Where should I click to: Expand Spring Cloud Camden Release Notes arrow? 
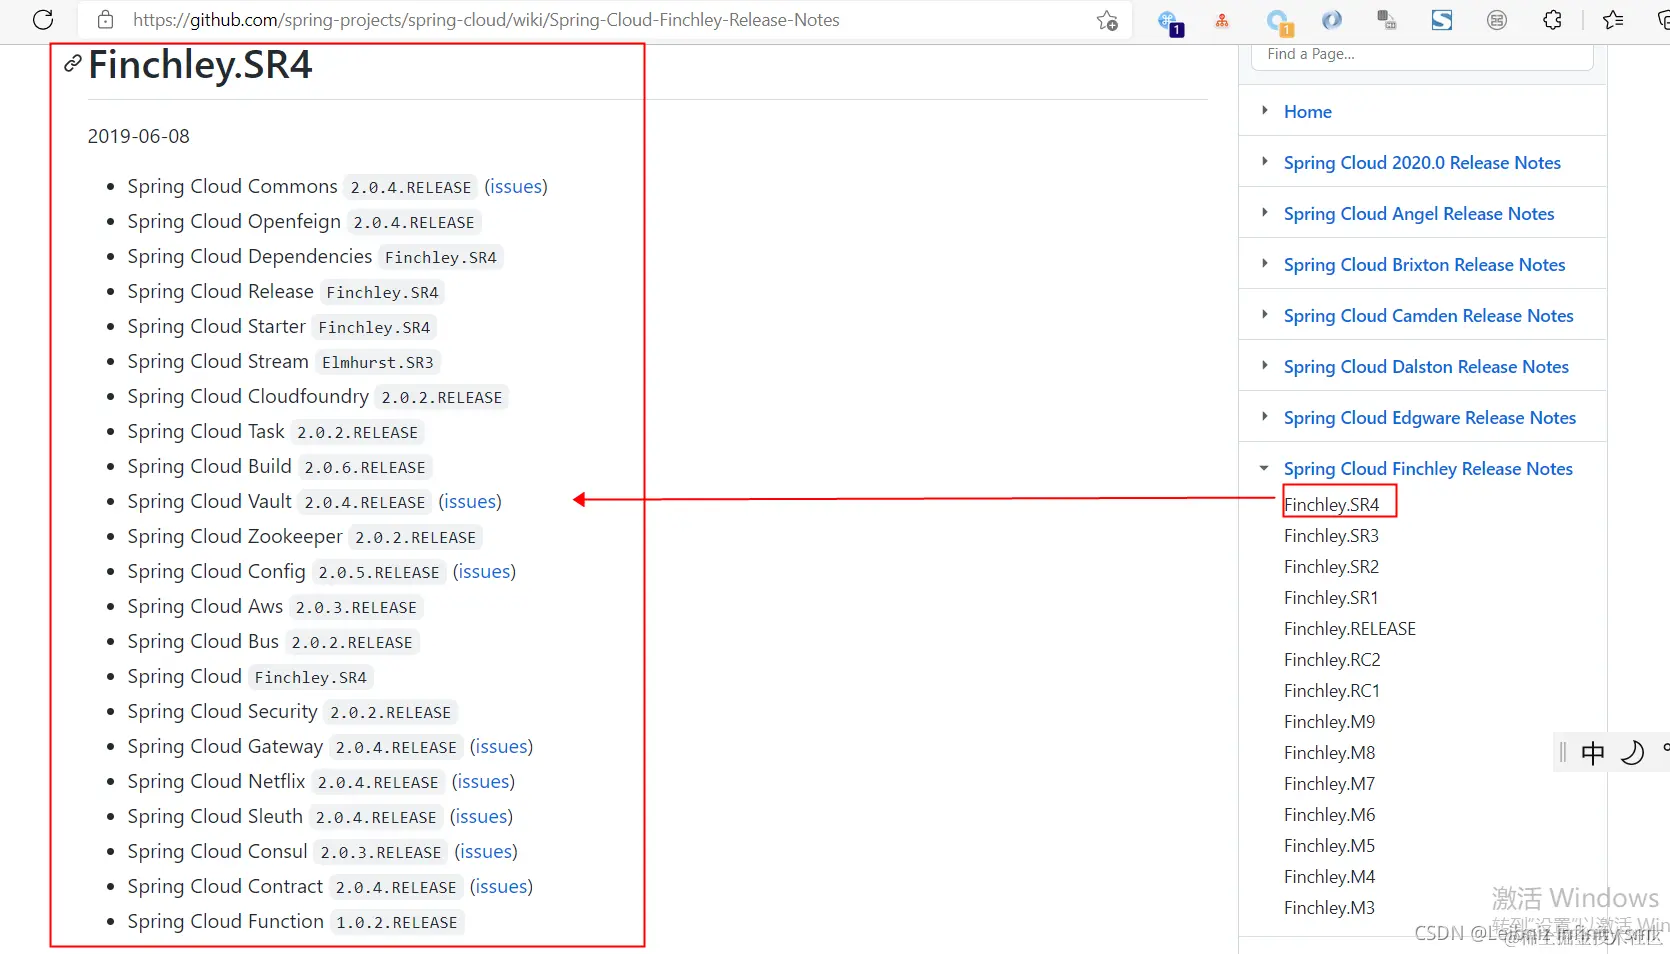click(x=1265, y=315)
